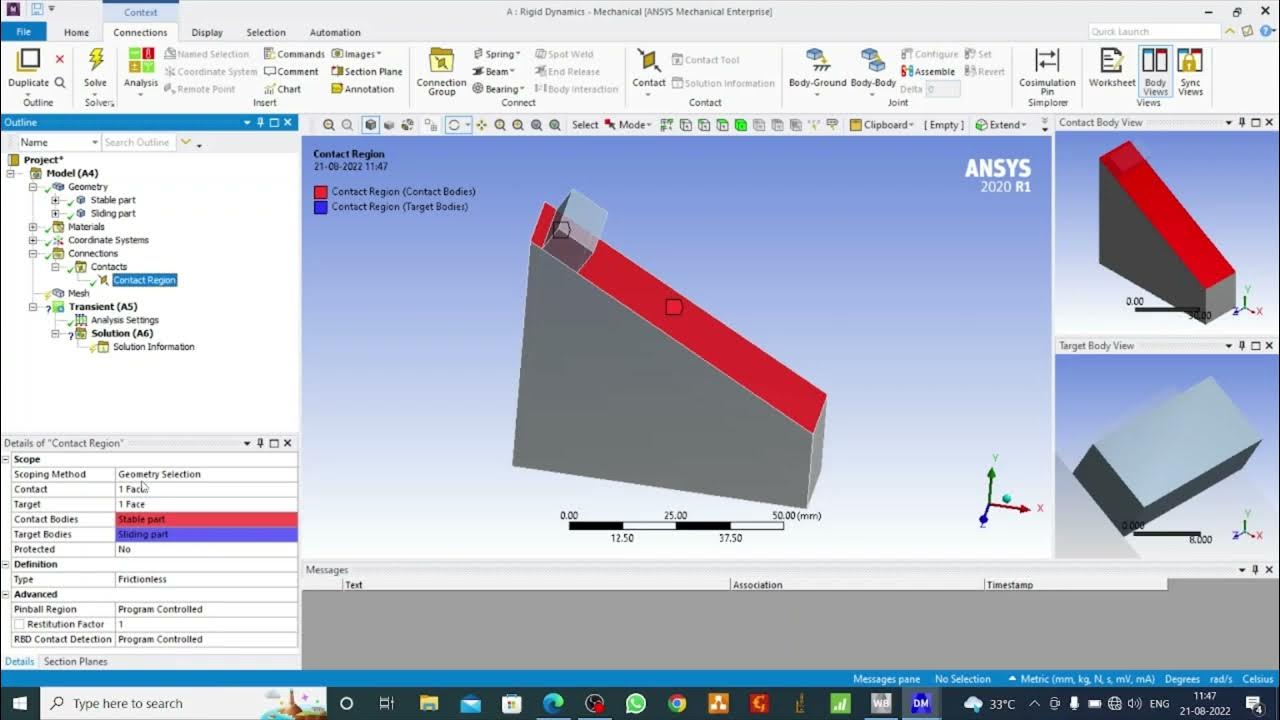Screen dimensions: 1280x720
Task: Open the Clipboard dropdown
Action: click(881, 125)
